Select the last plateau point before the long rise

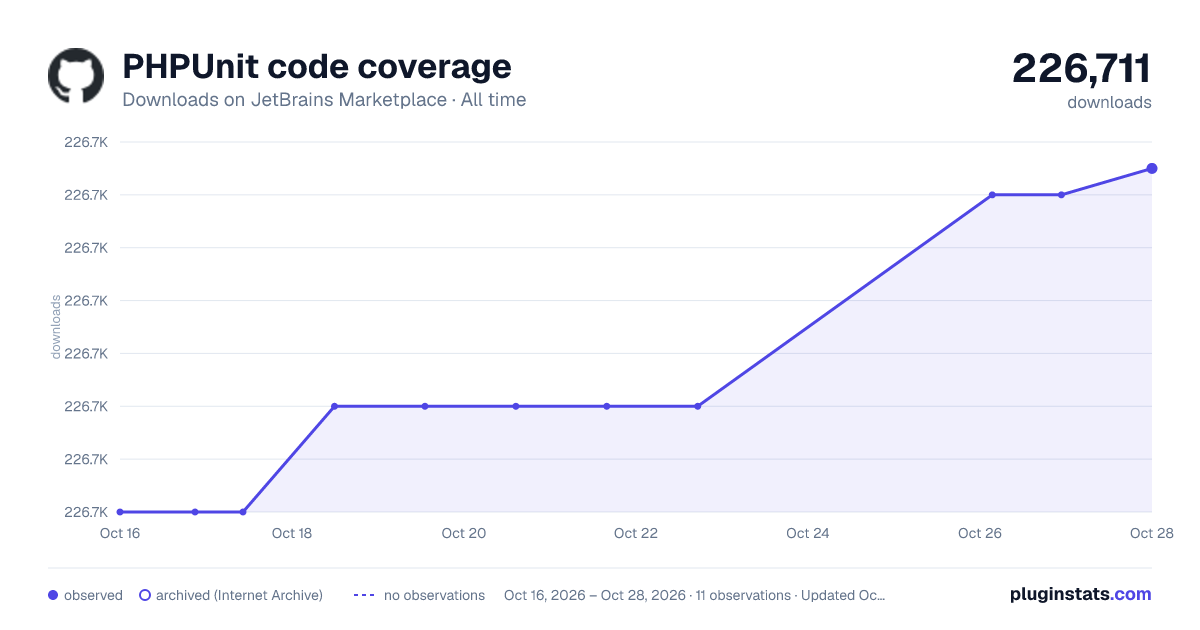coord(698,406)
